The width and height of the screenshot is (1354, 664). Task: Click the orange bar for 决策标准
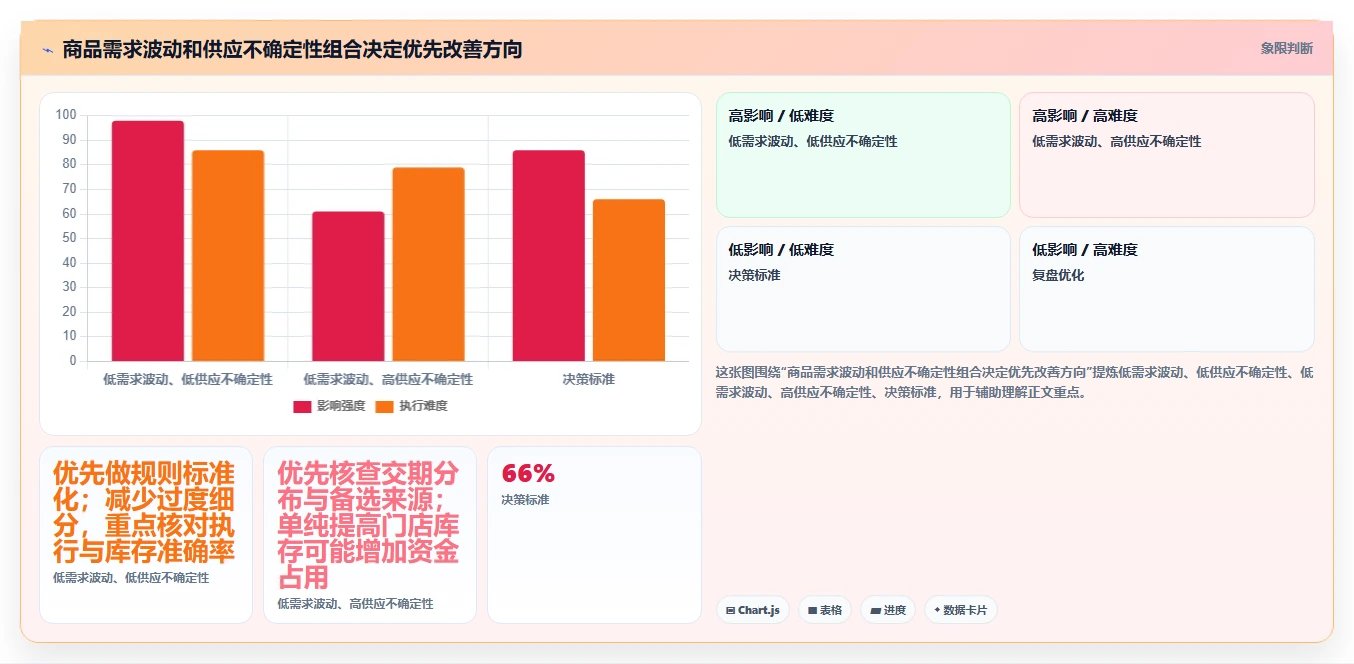[628, 280]
